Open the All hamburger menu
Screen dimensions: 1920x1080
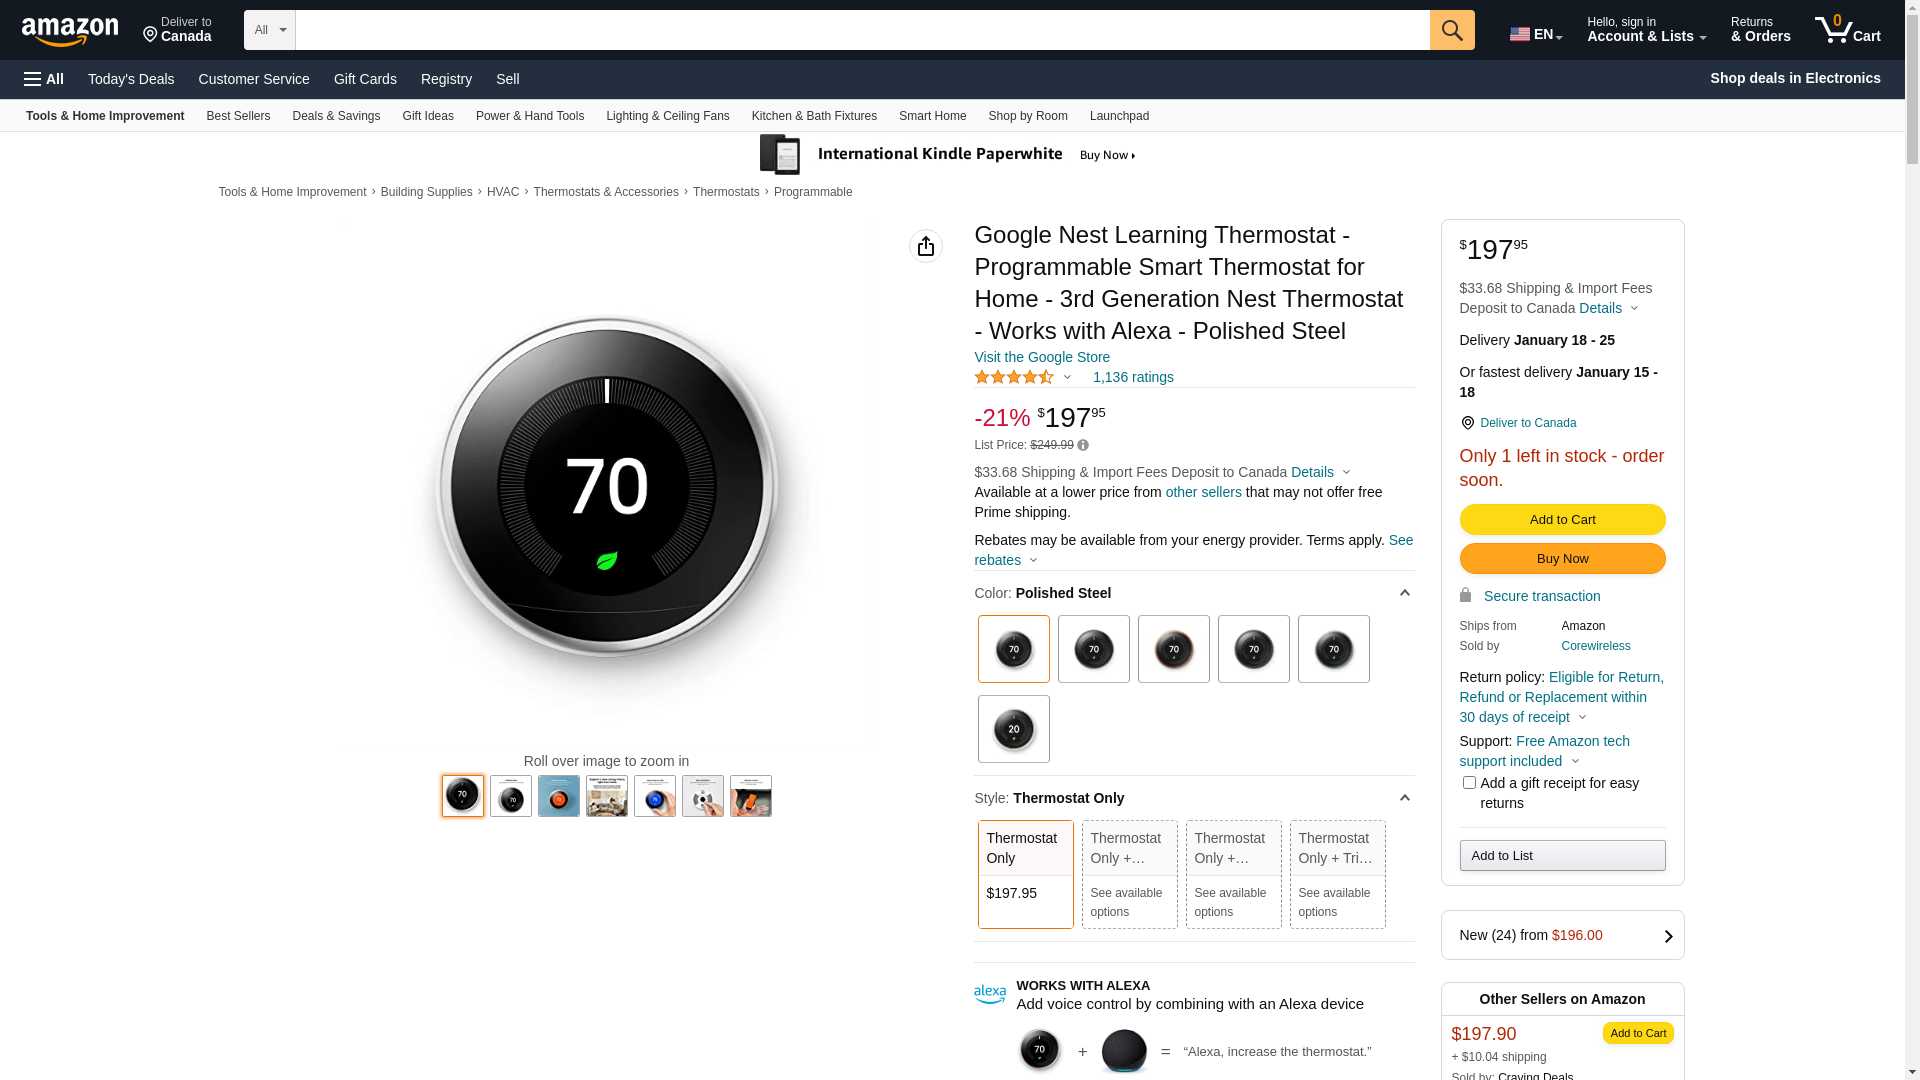44,79
